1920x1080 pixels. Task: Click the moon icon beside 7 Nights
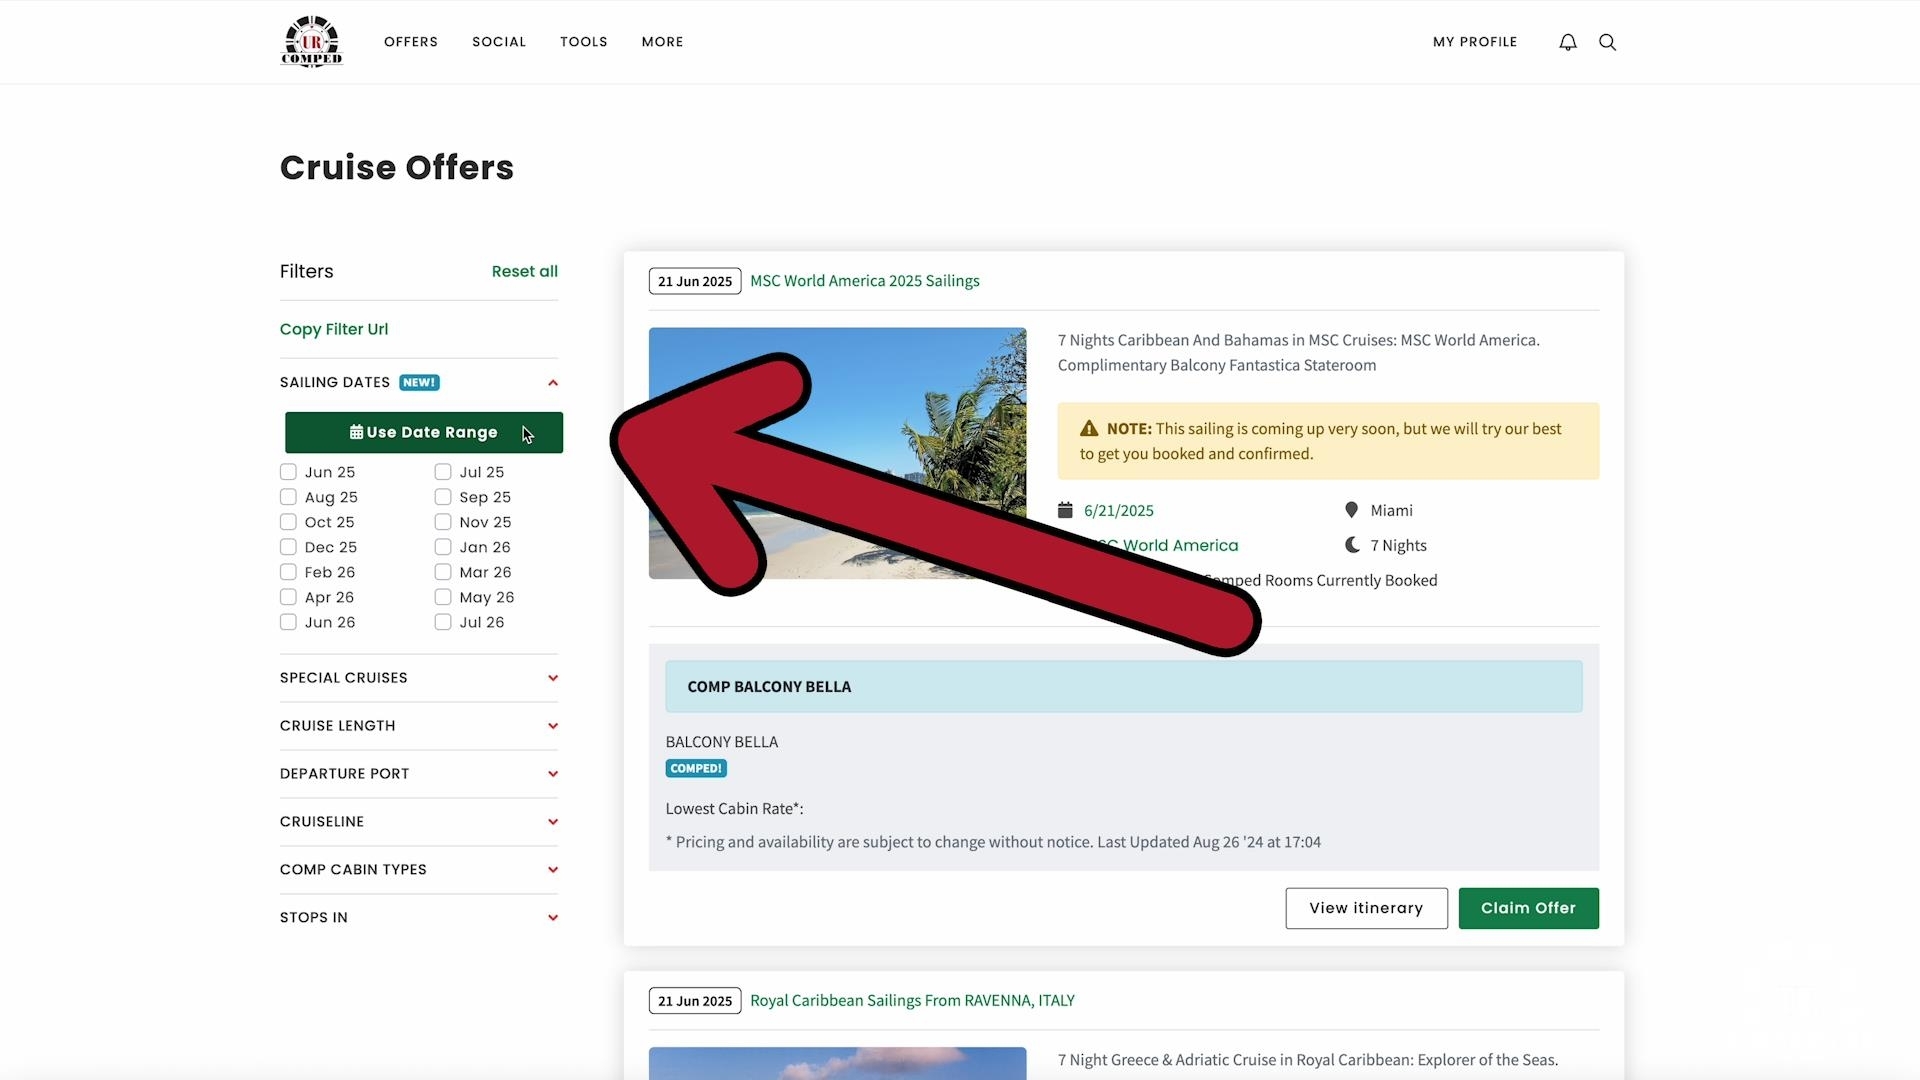coord(1352,545)
